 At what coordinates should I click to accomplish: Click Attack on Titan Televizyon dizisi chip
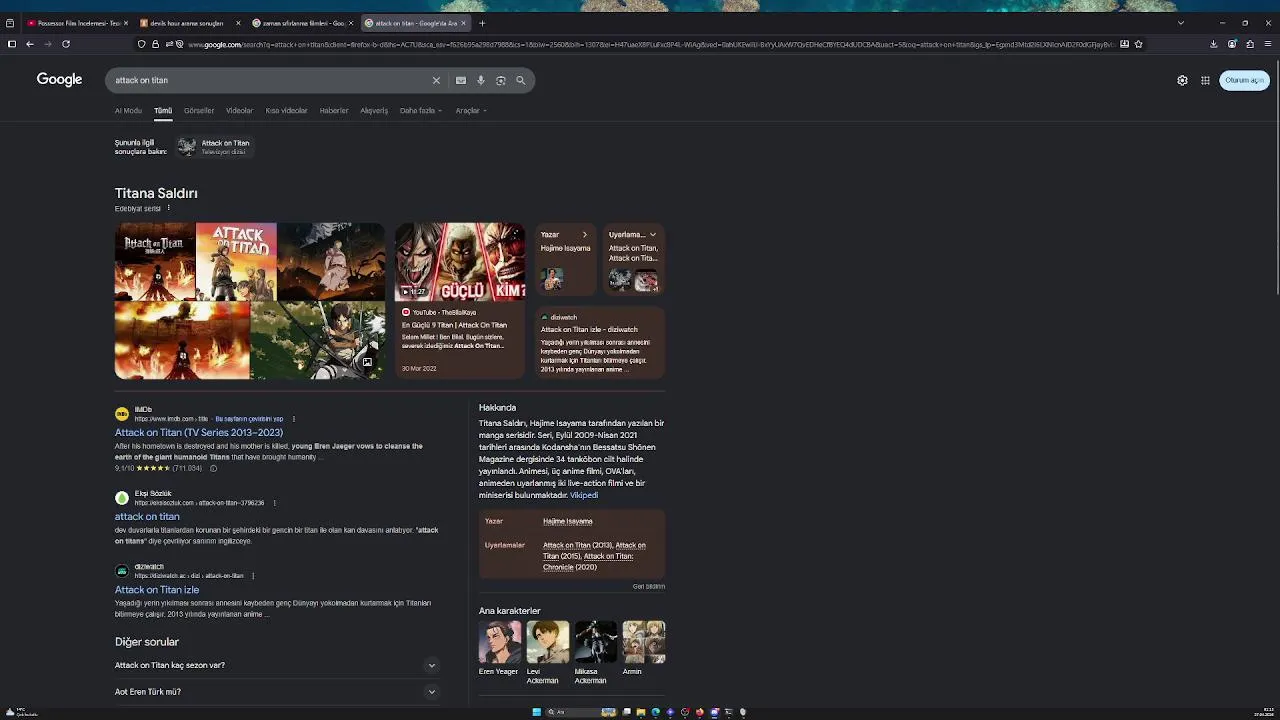[214, 147]
